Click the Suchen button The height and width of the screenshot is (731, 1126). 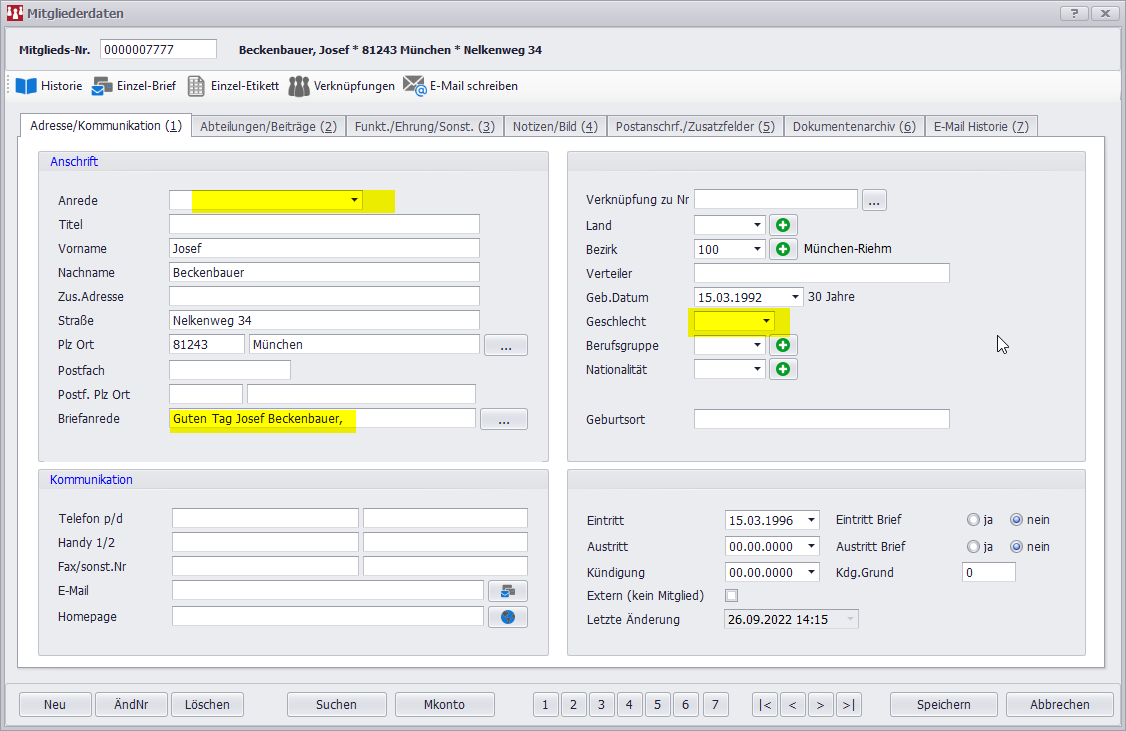[336, 704]
